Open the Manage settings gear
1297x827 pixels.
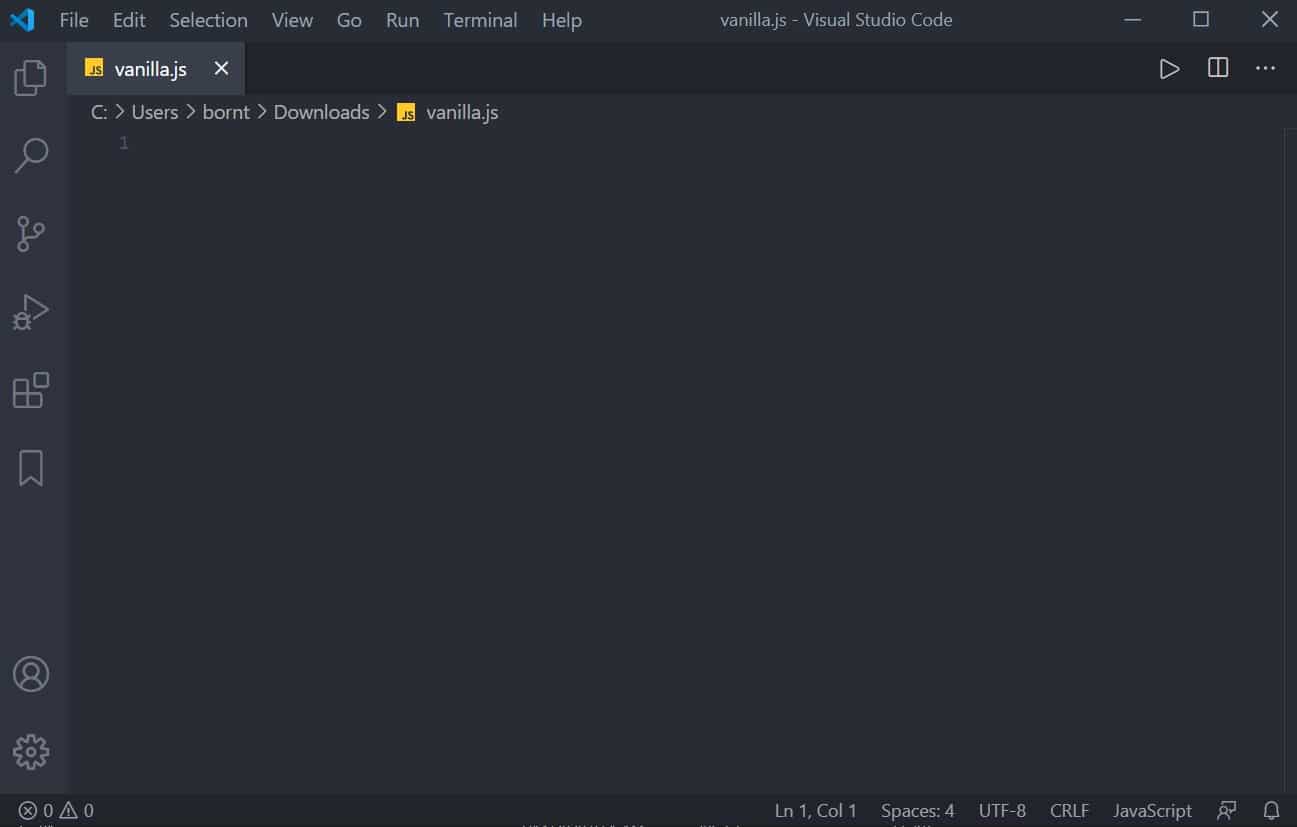(31, 752)
